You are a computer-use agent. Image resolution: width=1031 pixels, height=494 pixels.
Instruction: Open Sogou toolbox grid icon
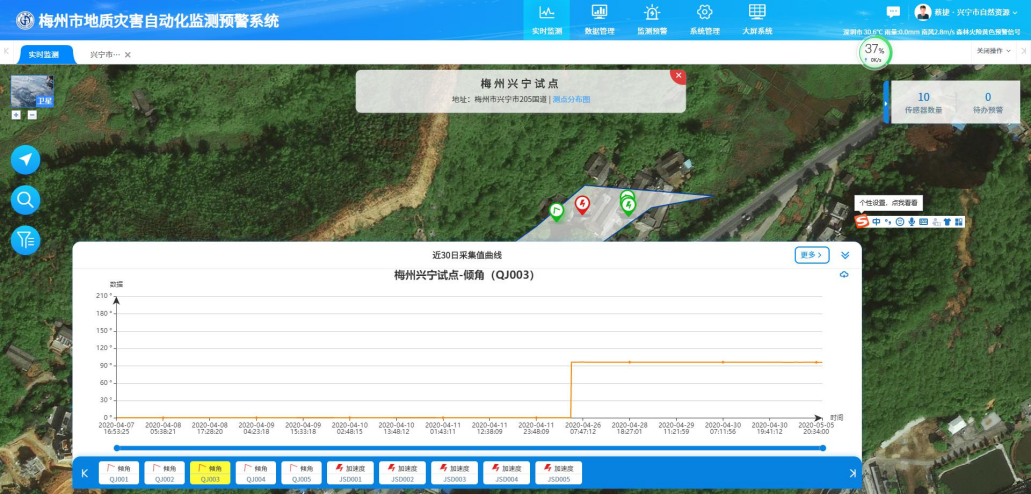click(959, 222)
